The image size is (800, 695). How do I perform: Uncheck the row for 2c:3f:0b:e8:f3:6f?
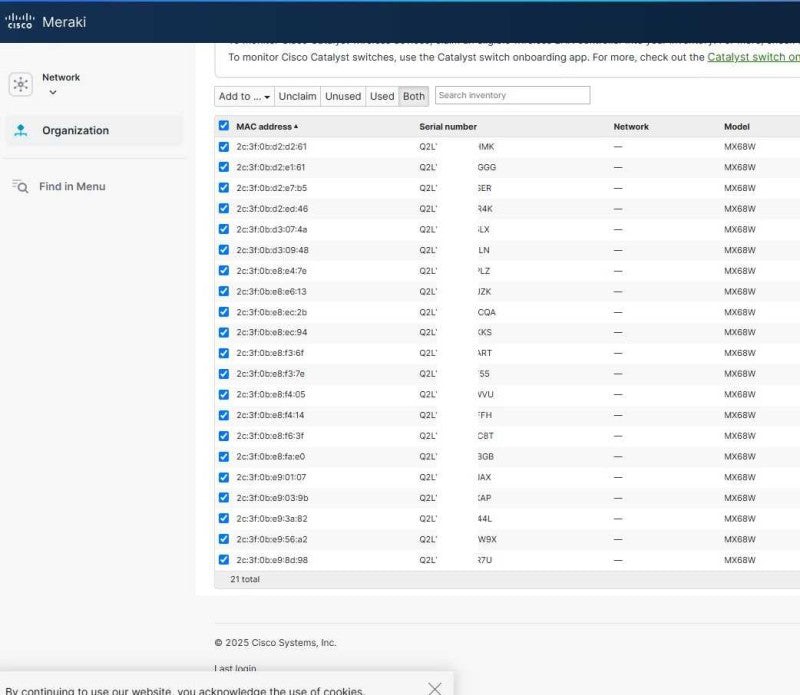pyautogui.click(x=223, y=353)
